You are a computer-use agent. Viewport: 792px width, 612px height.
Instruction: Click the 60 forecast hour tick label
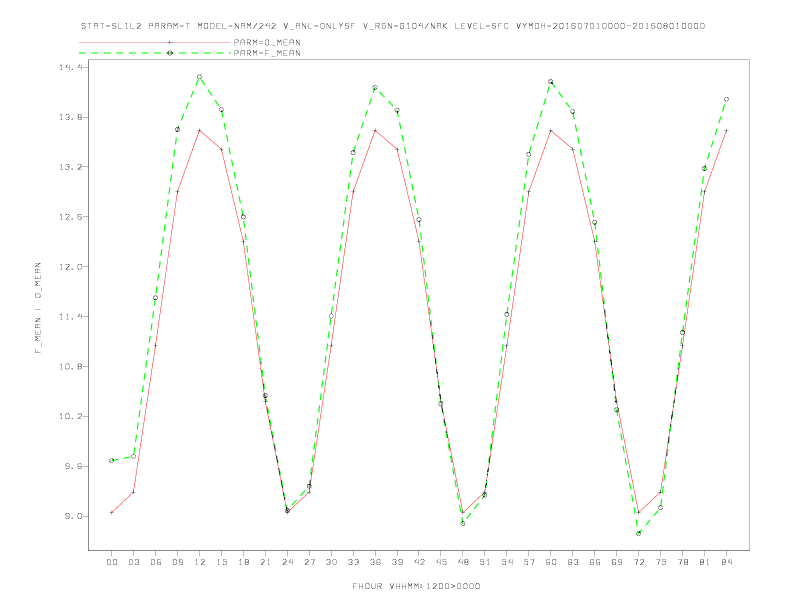551,562
